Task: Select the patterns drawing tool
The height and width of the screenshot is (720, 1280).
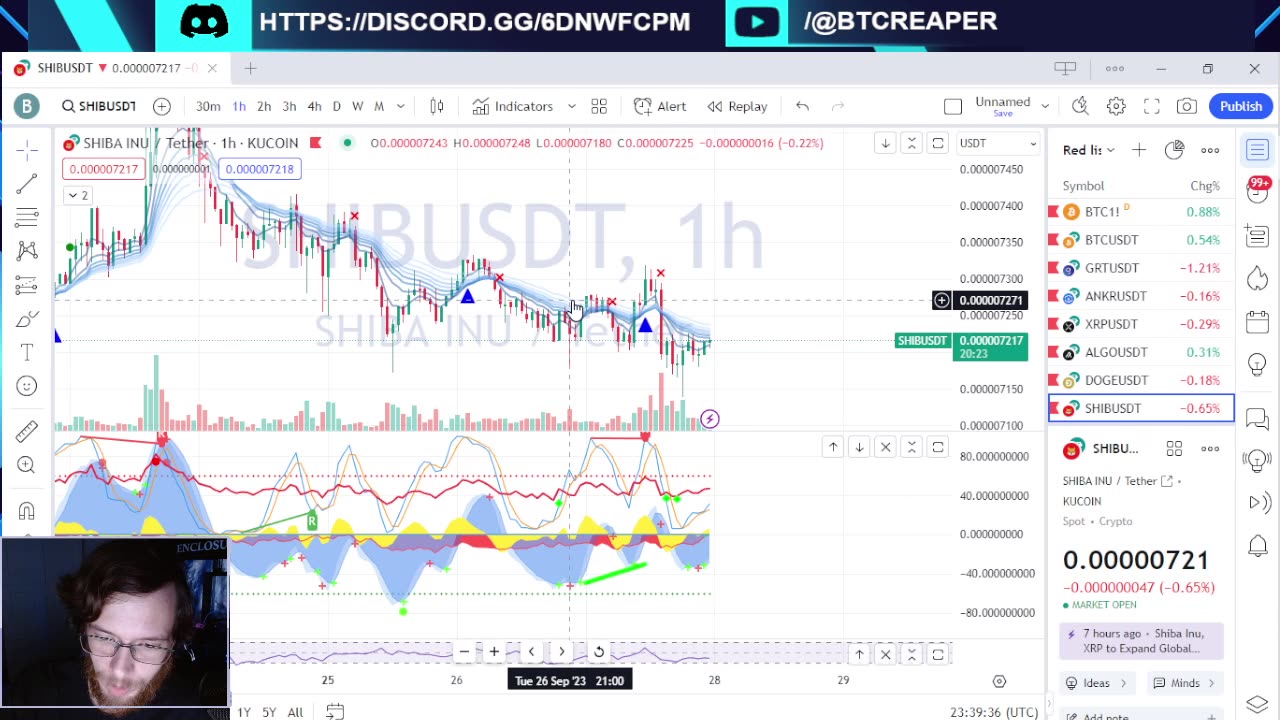Action: [27, 250]
